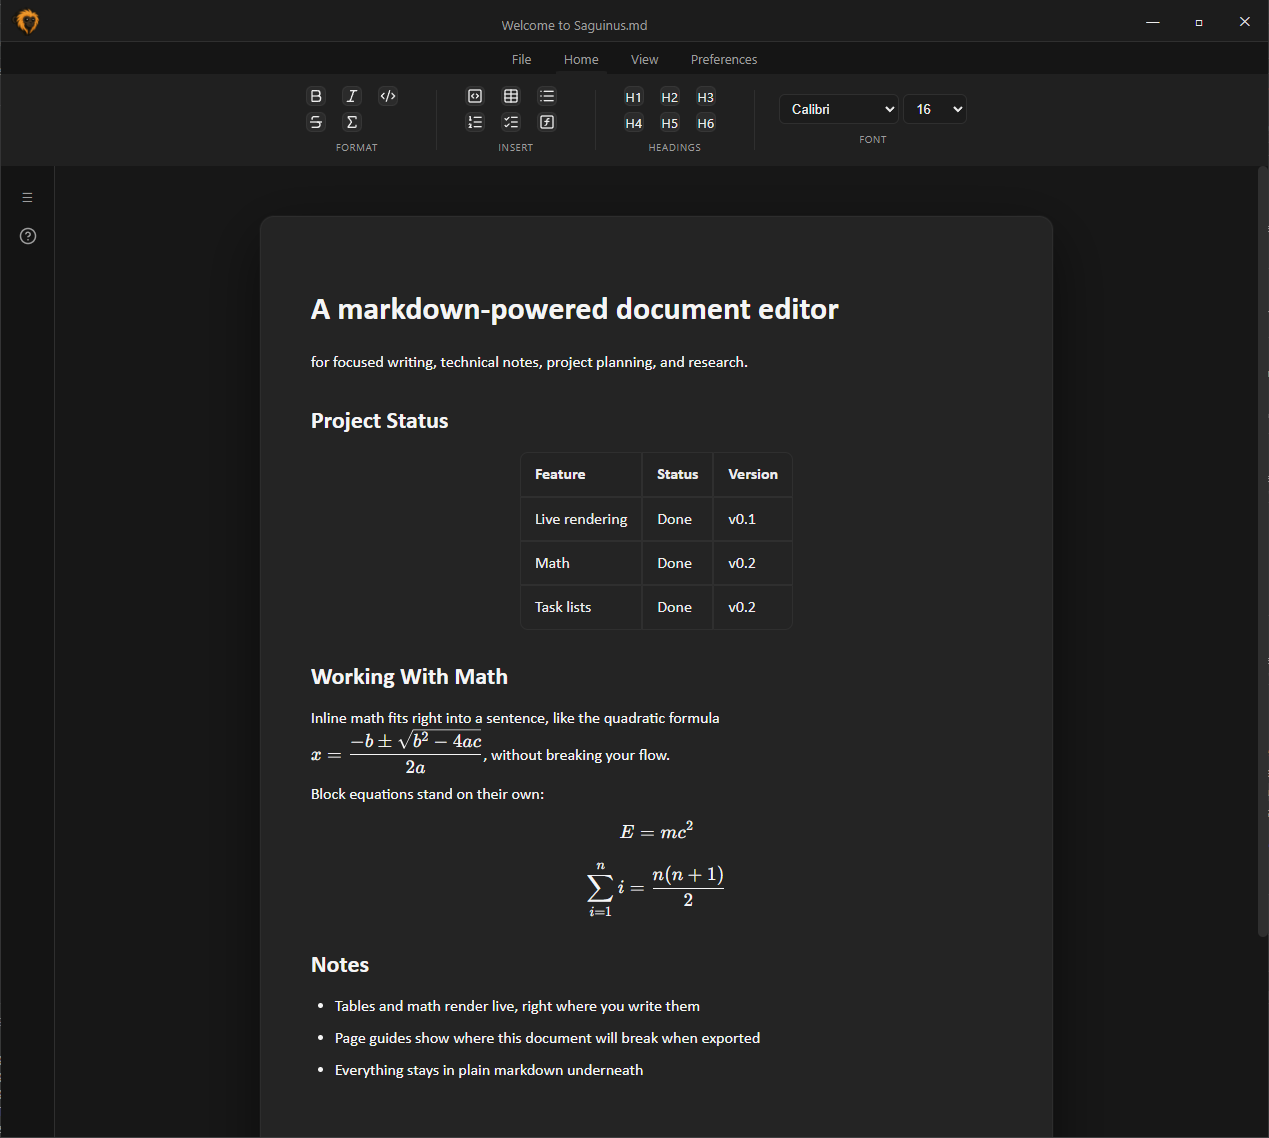
Task: Apply italic formatting with the I icon
Action: coord(352,96)
